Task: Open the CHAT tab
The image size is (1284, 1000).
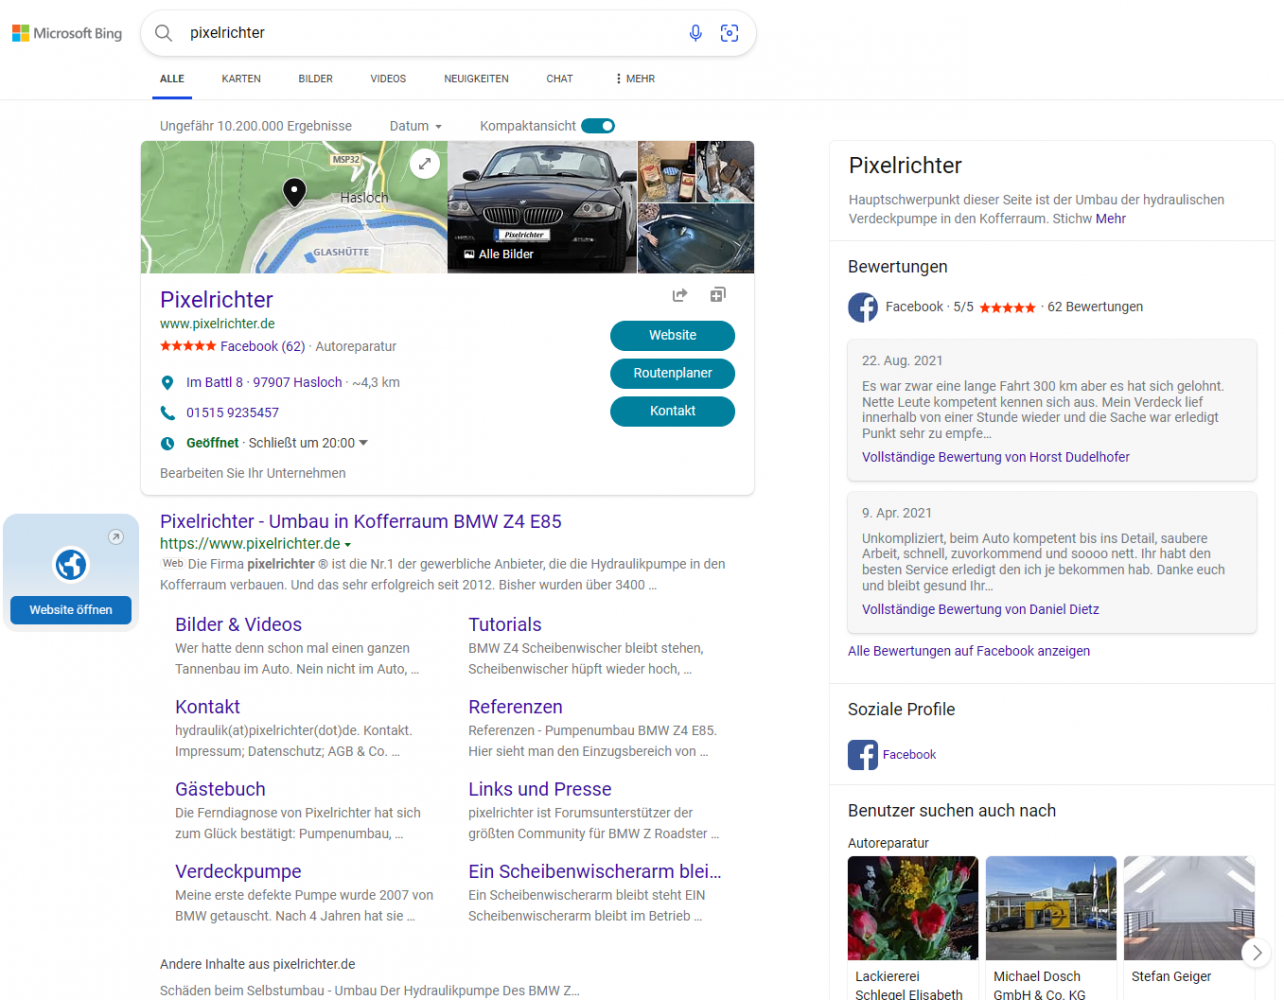Action: tap(559, 79)
